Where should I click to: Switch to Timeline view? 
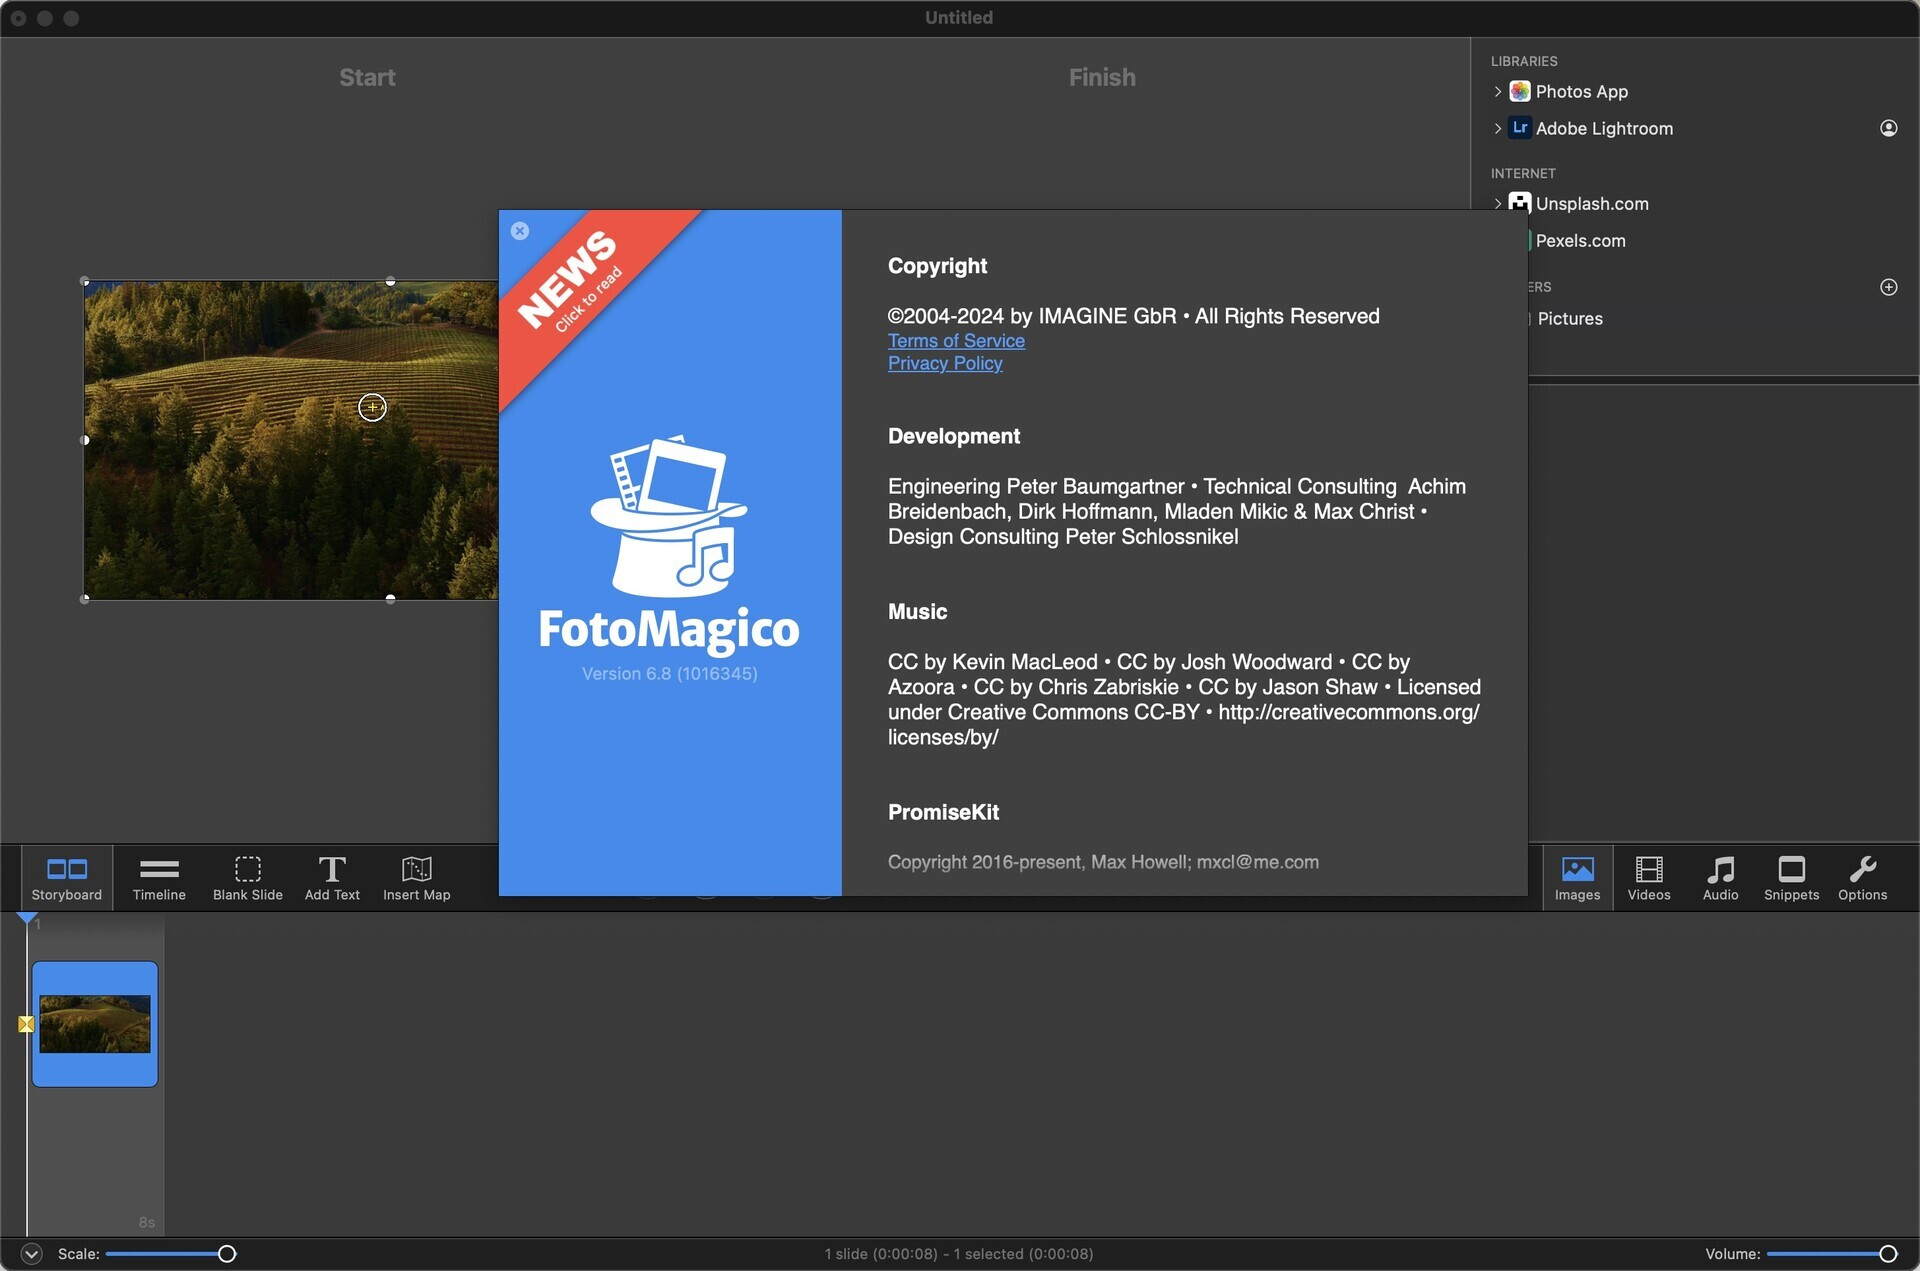[159, 878]
